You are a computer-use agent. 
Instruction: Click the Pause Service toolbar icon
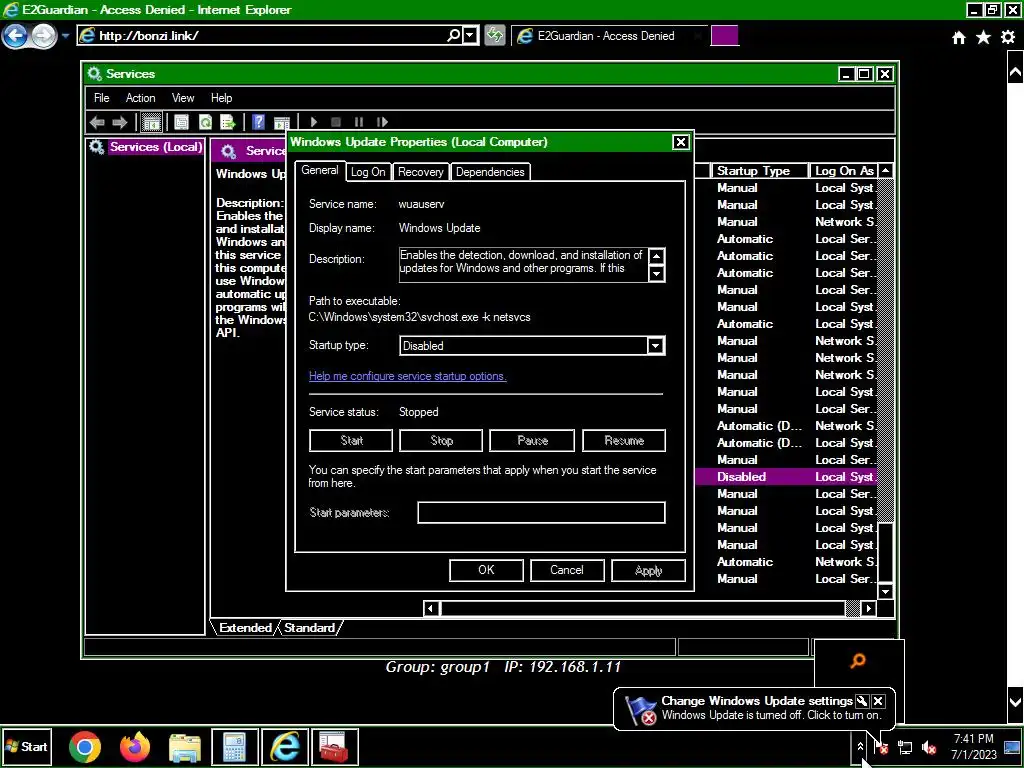pyautogui.click(x=359, y=122)
